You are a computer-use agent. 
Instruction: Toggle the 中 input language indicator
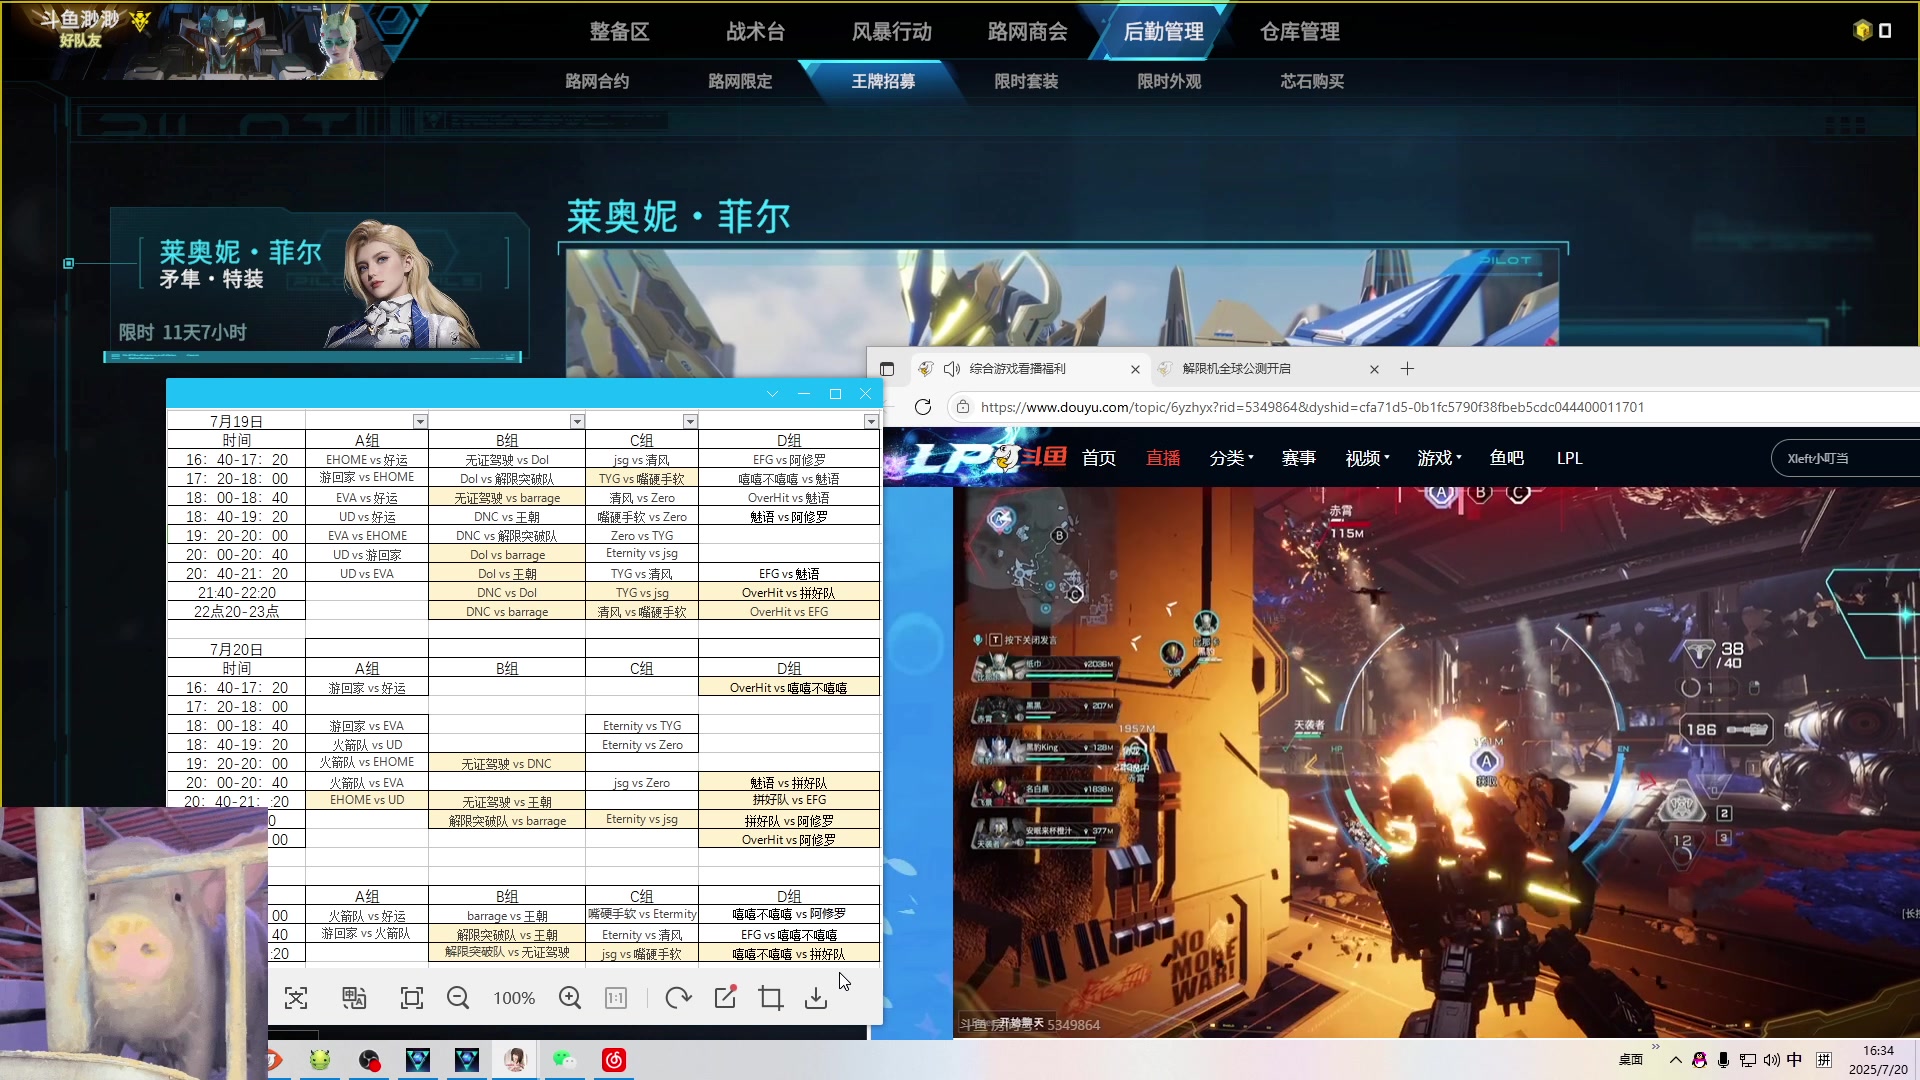1794,1060
